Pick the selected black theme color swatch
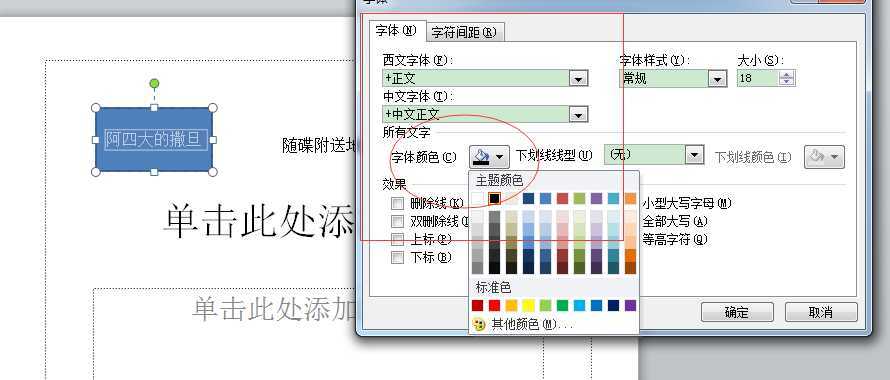890x380 pixels. pos(494,198)
